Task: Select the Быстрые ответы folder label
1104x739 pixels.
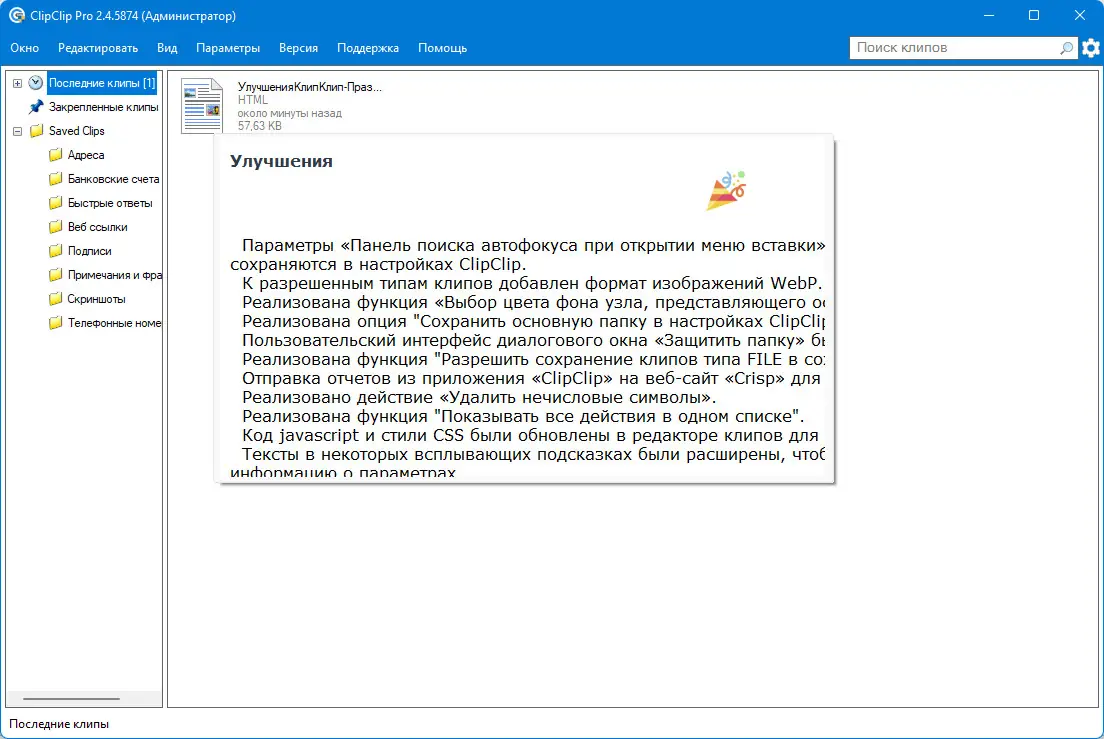Action: tap(110, 203)
